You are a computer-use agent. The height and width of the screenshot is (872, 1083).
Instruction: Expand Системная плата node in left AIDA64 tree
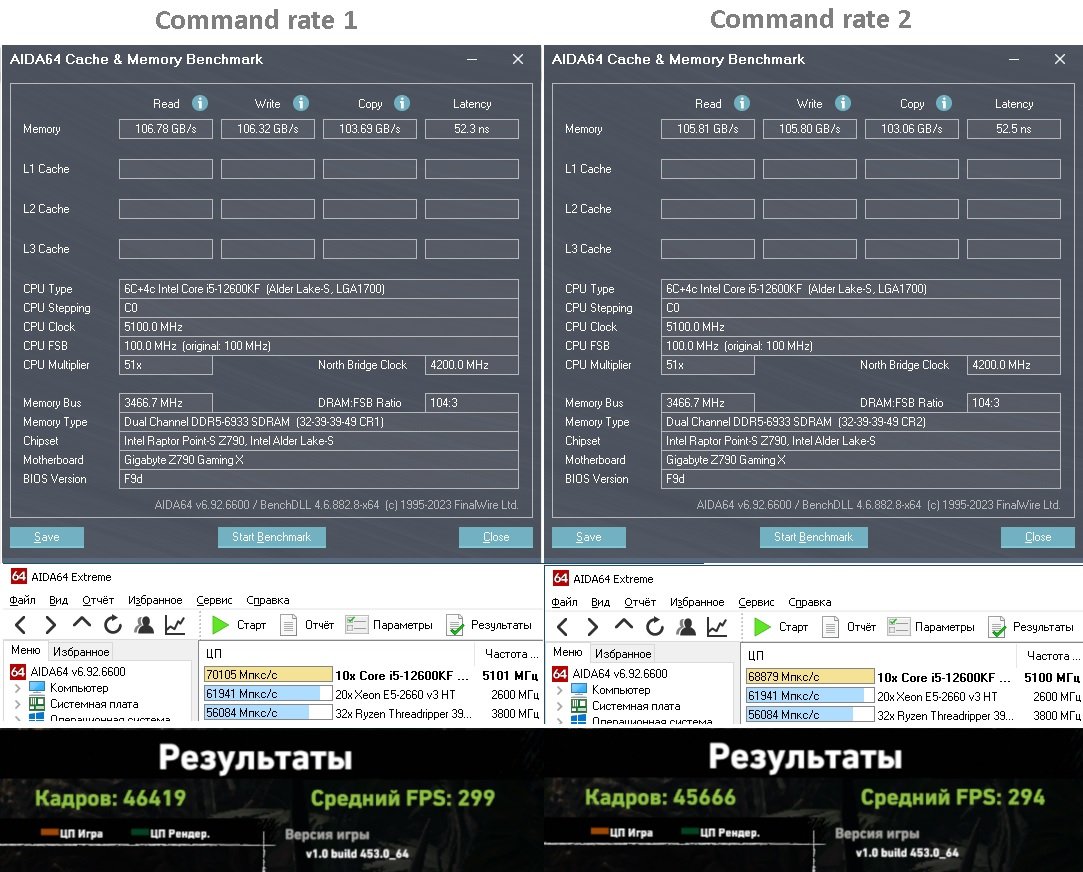(x=17, y=704)
